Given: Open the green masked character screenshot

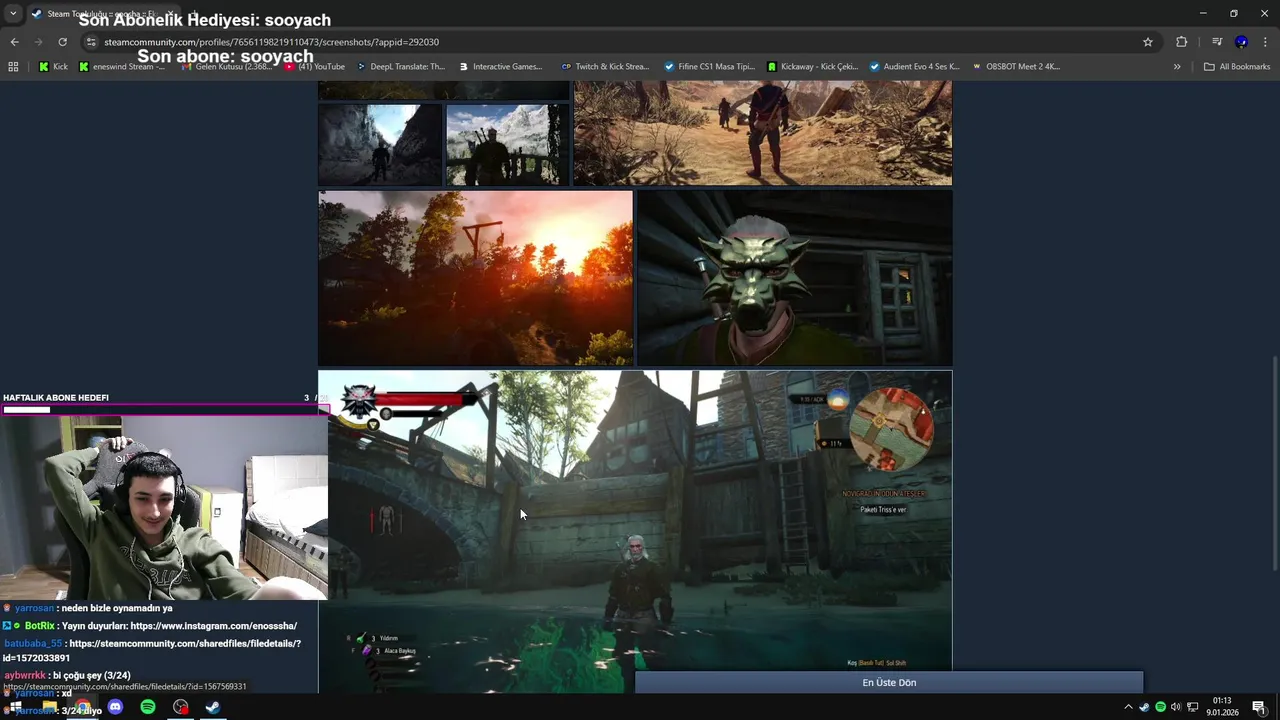Looking at the screenshot, I should coord(795,278).
